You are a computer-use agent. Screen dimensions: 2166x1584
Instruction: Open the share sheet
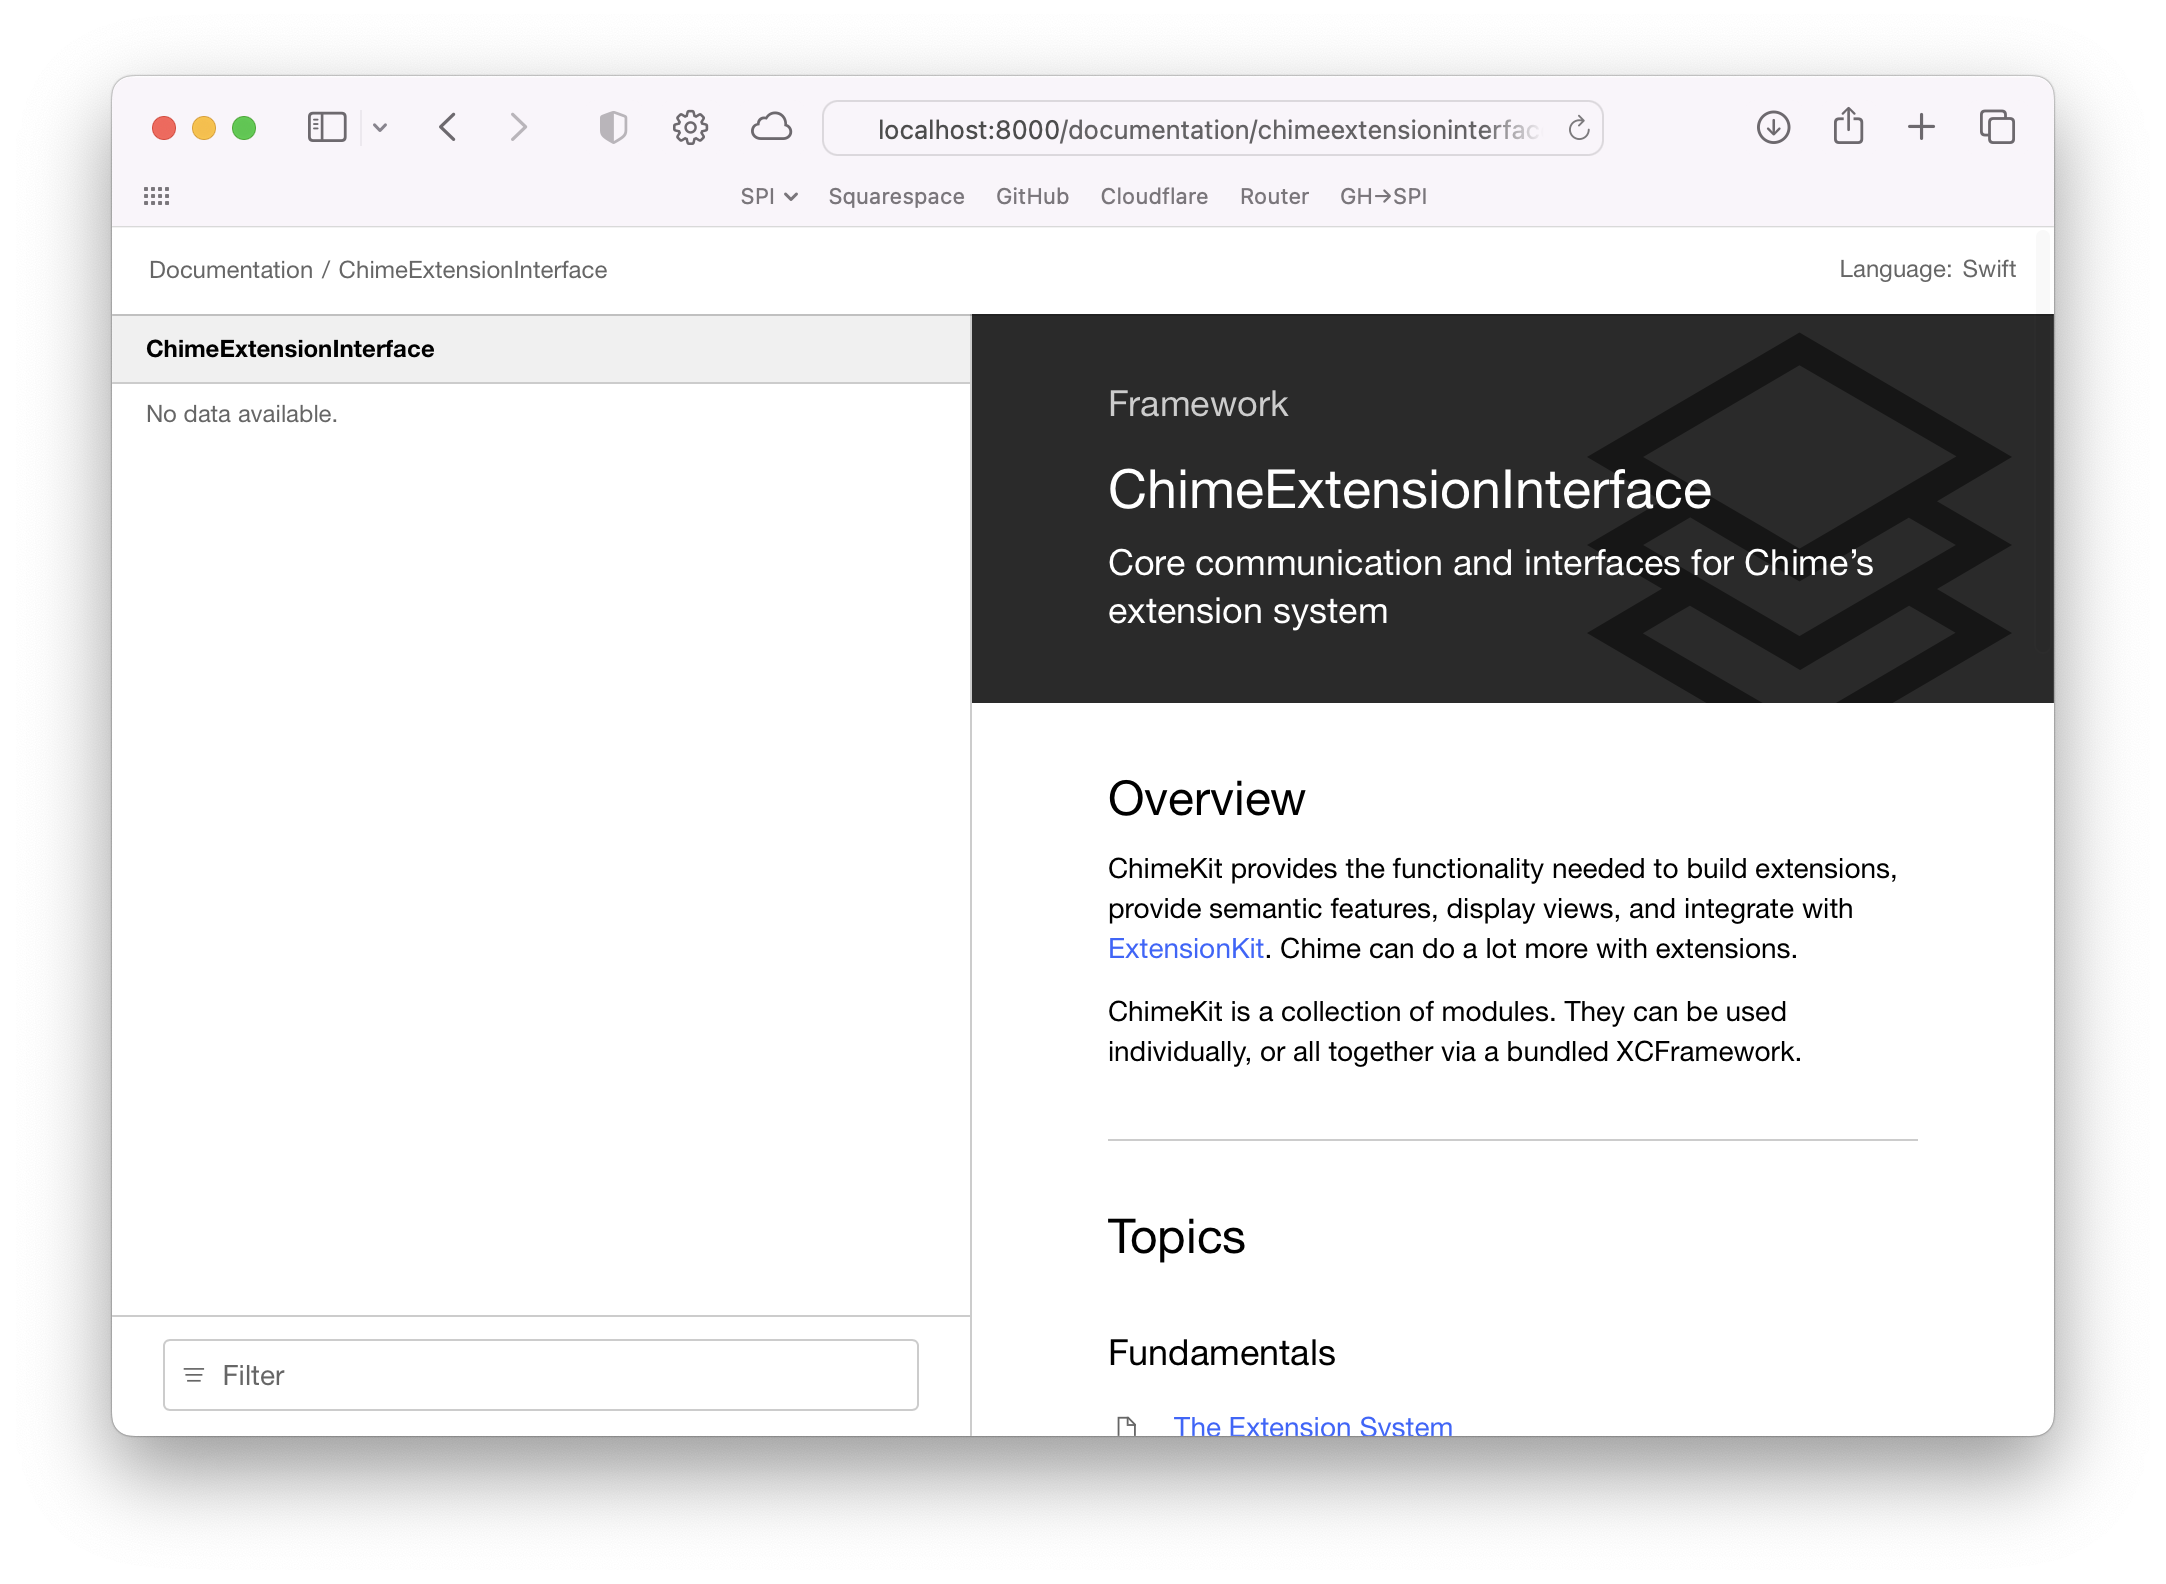point(1847,127)
